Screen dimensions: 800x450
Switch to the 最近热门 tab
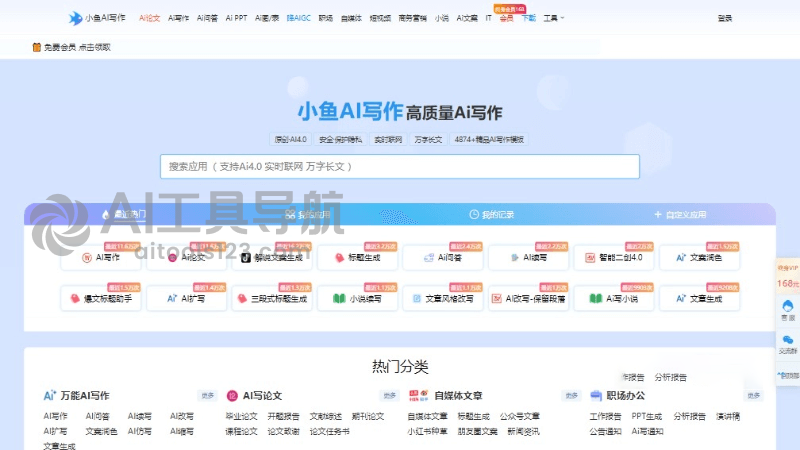124,214
